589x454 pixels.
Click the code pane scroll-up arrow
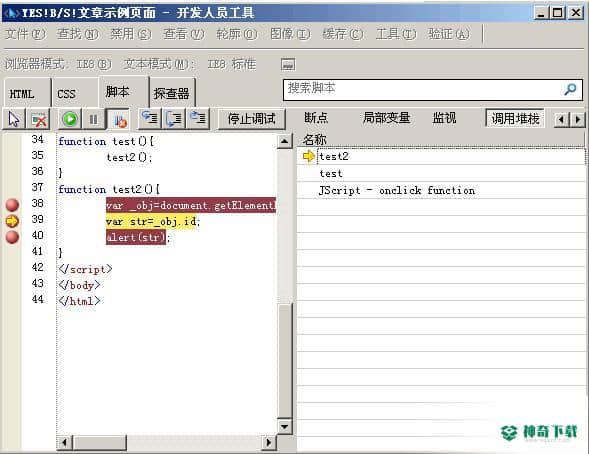click(285, 141)
